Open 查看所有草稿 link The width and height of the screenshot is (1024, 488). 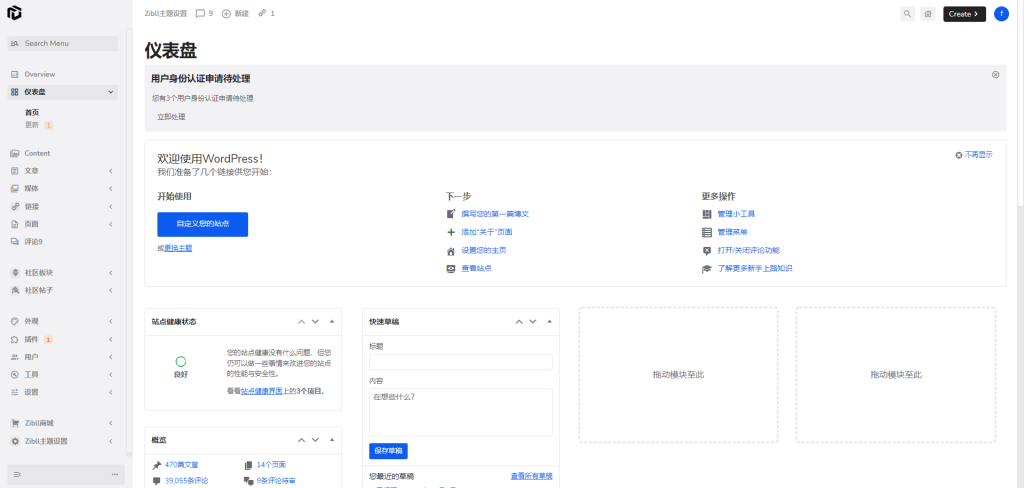(532, 476)
